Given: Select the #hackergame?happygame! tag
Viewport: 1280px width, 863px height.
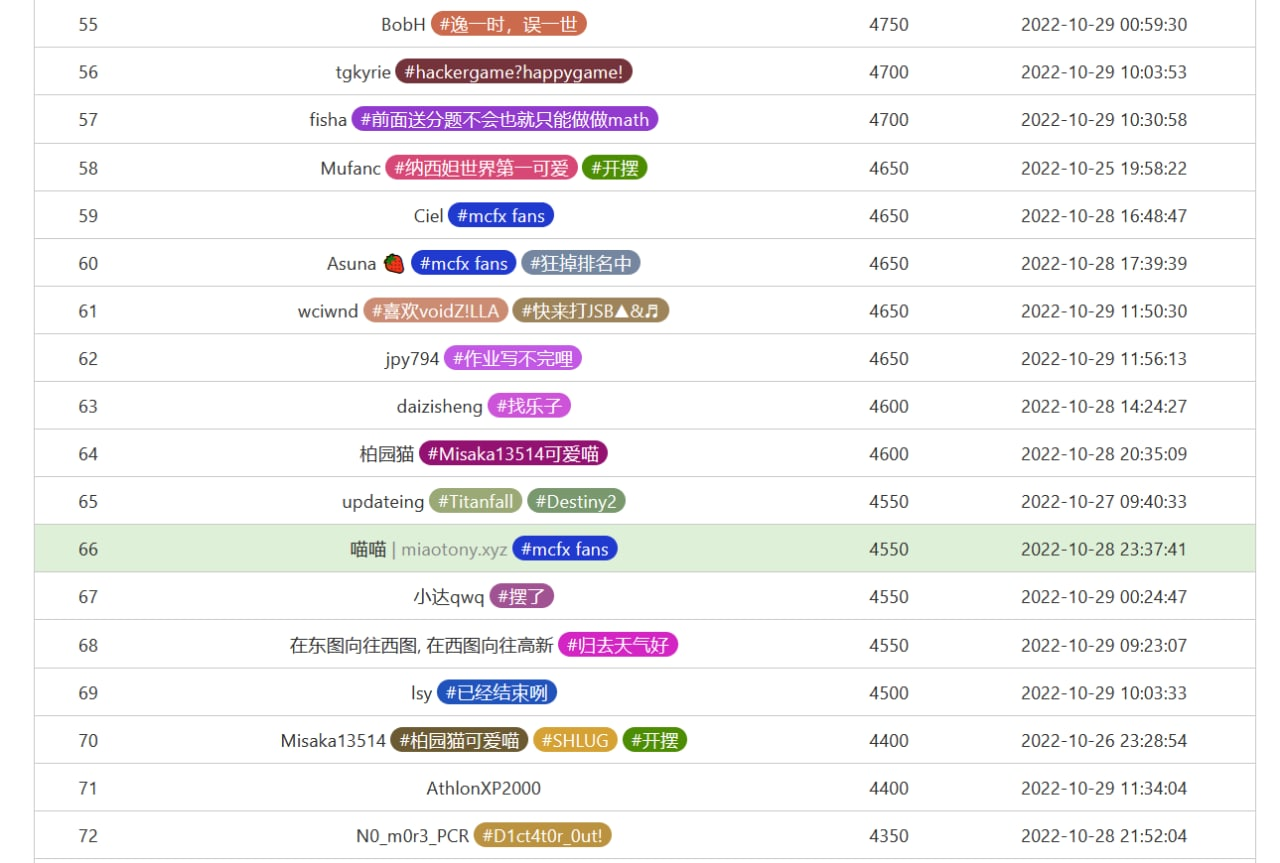Looking at the screenshot, I should pyautogui.click(x=514, y=72).
